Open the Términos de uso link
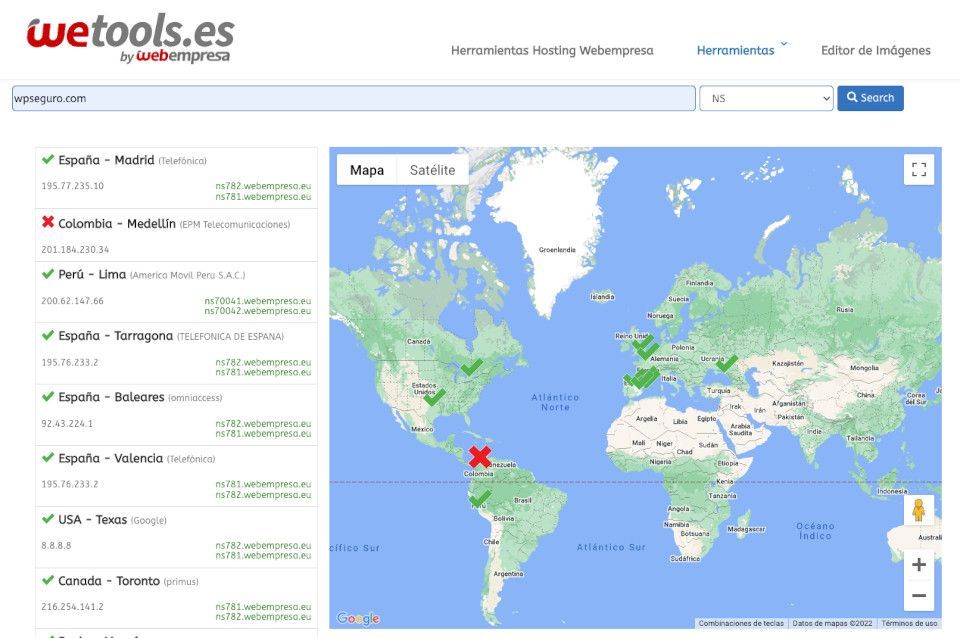Image resolution: width=960 pixels, height=638 pixels. tap(909, 623)
